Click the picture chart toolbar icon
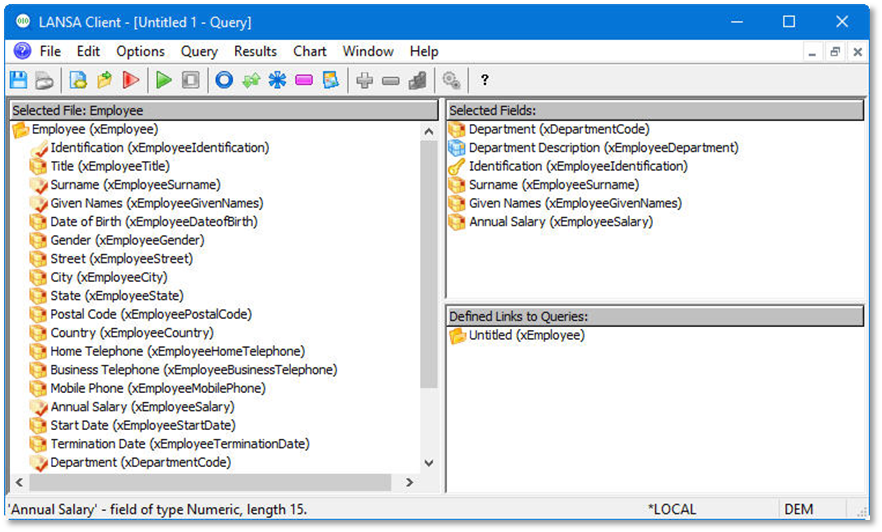The height and width of the screenshot is (532, 882). (331, 80)
